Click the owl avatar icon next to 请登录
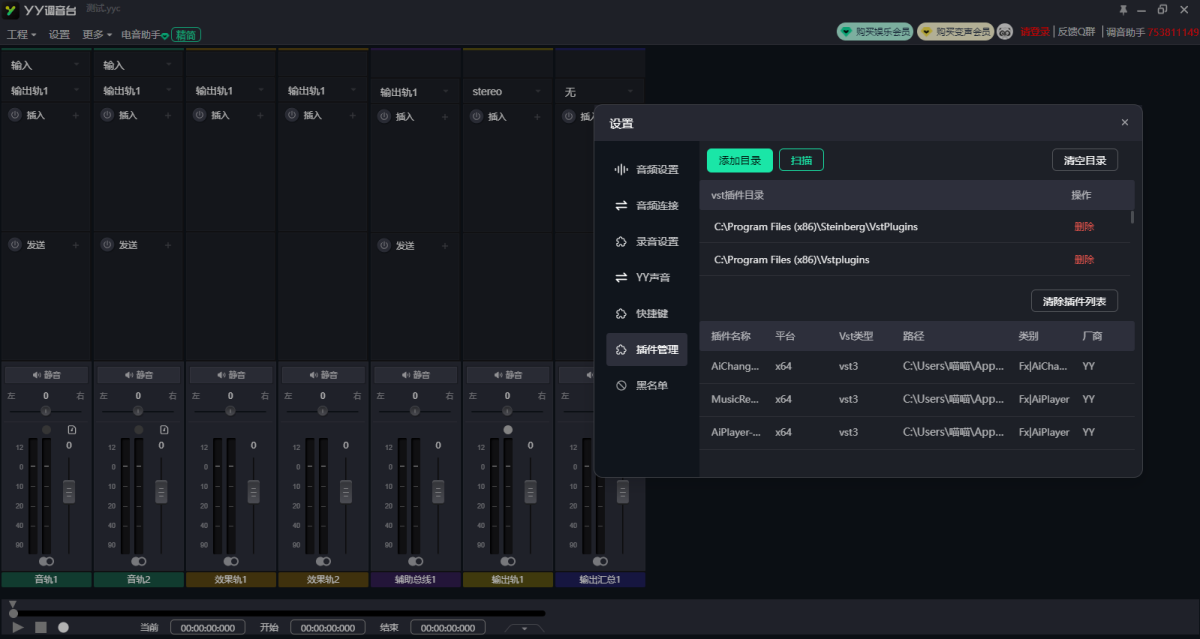The width and height of the screenshot is (1200, 639). pyautogui.click(x=1005, y=32)
